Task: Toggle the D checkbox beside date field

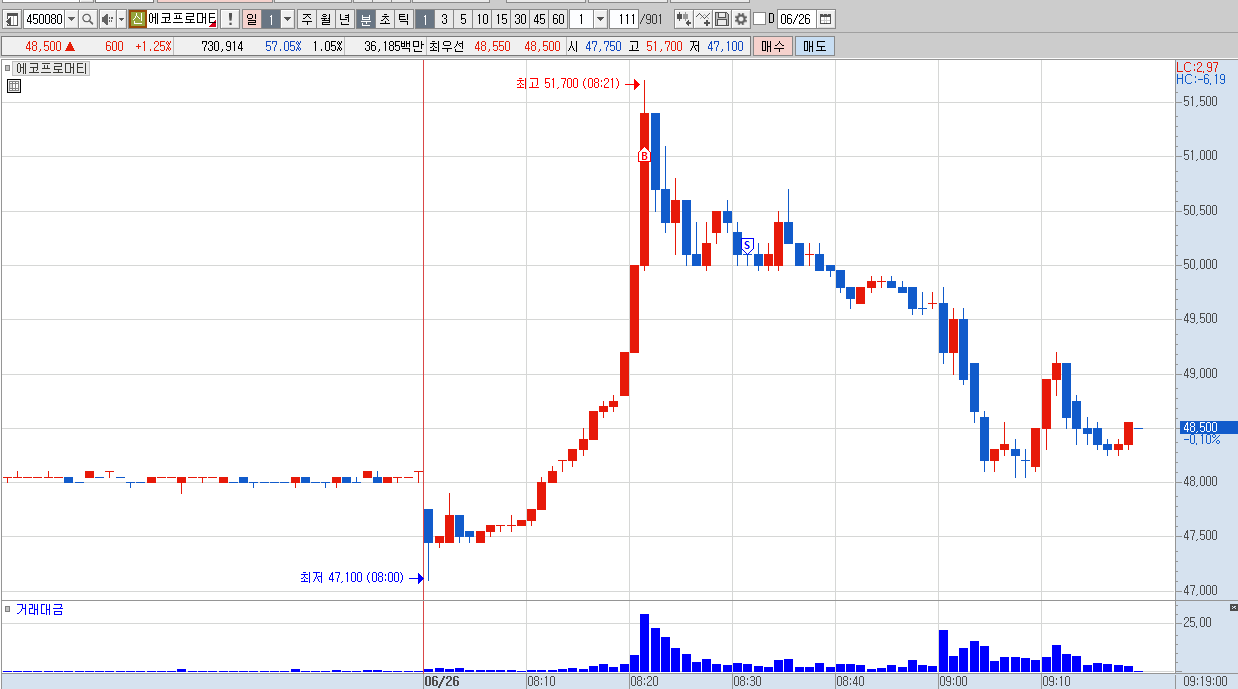Action: point(759,19)
